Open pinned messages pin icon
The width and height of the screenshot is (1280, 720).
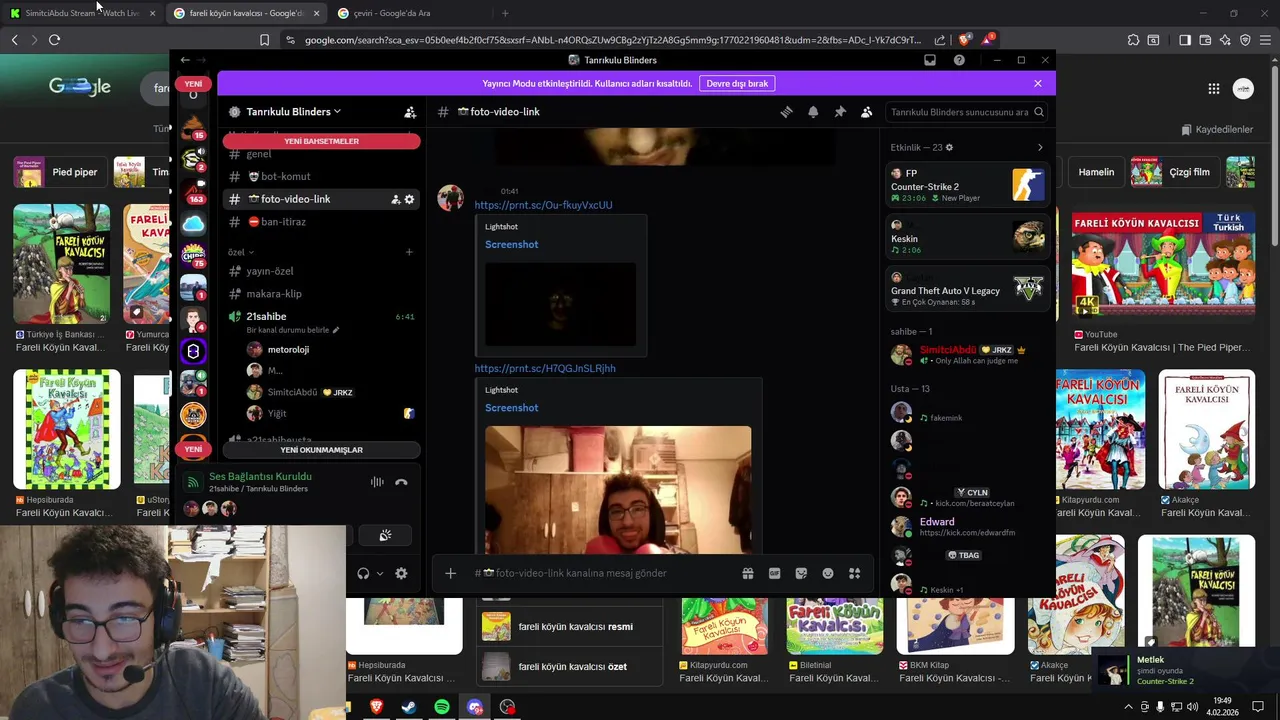[x=840, y=112]
